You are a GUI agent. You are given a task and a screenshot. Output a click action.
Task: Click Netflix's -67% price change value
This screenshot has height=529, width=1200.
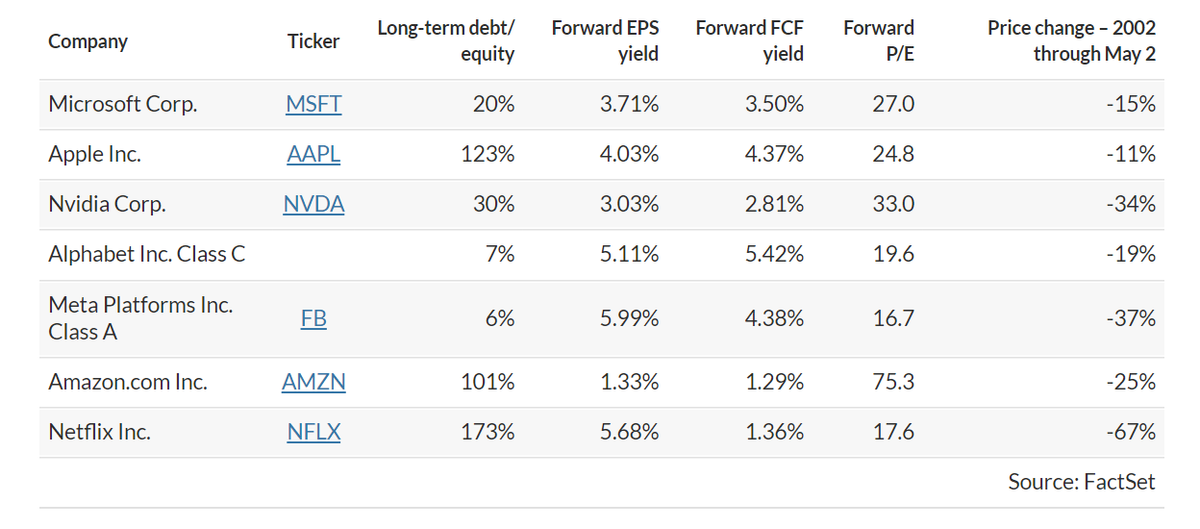tap(1133, 432)
